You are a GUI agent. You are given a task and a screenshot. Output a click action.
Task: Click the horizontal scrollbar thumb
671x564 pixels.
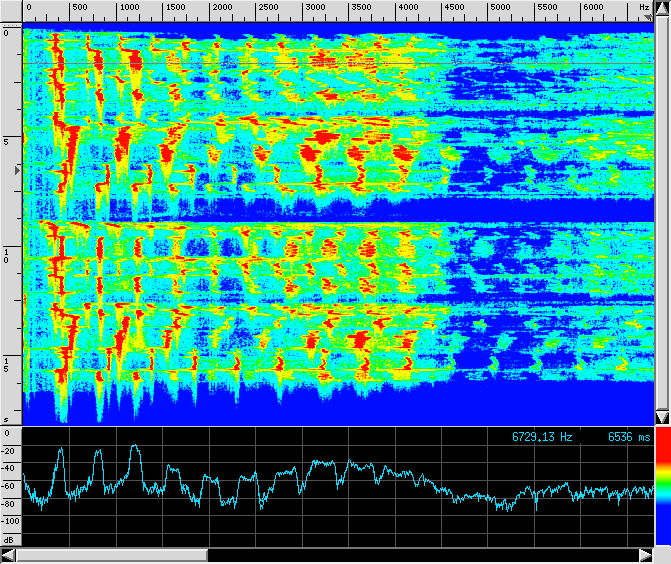click(112, 555)
